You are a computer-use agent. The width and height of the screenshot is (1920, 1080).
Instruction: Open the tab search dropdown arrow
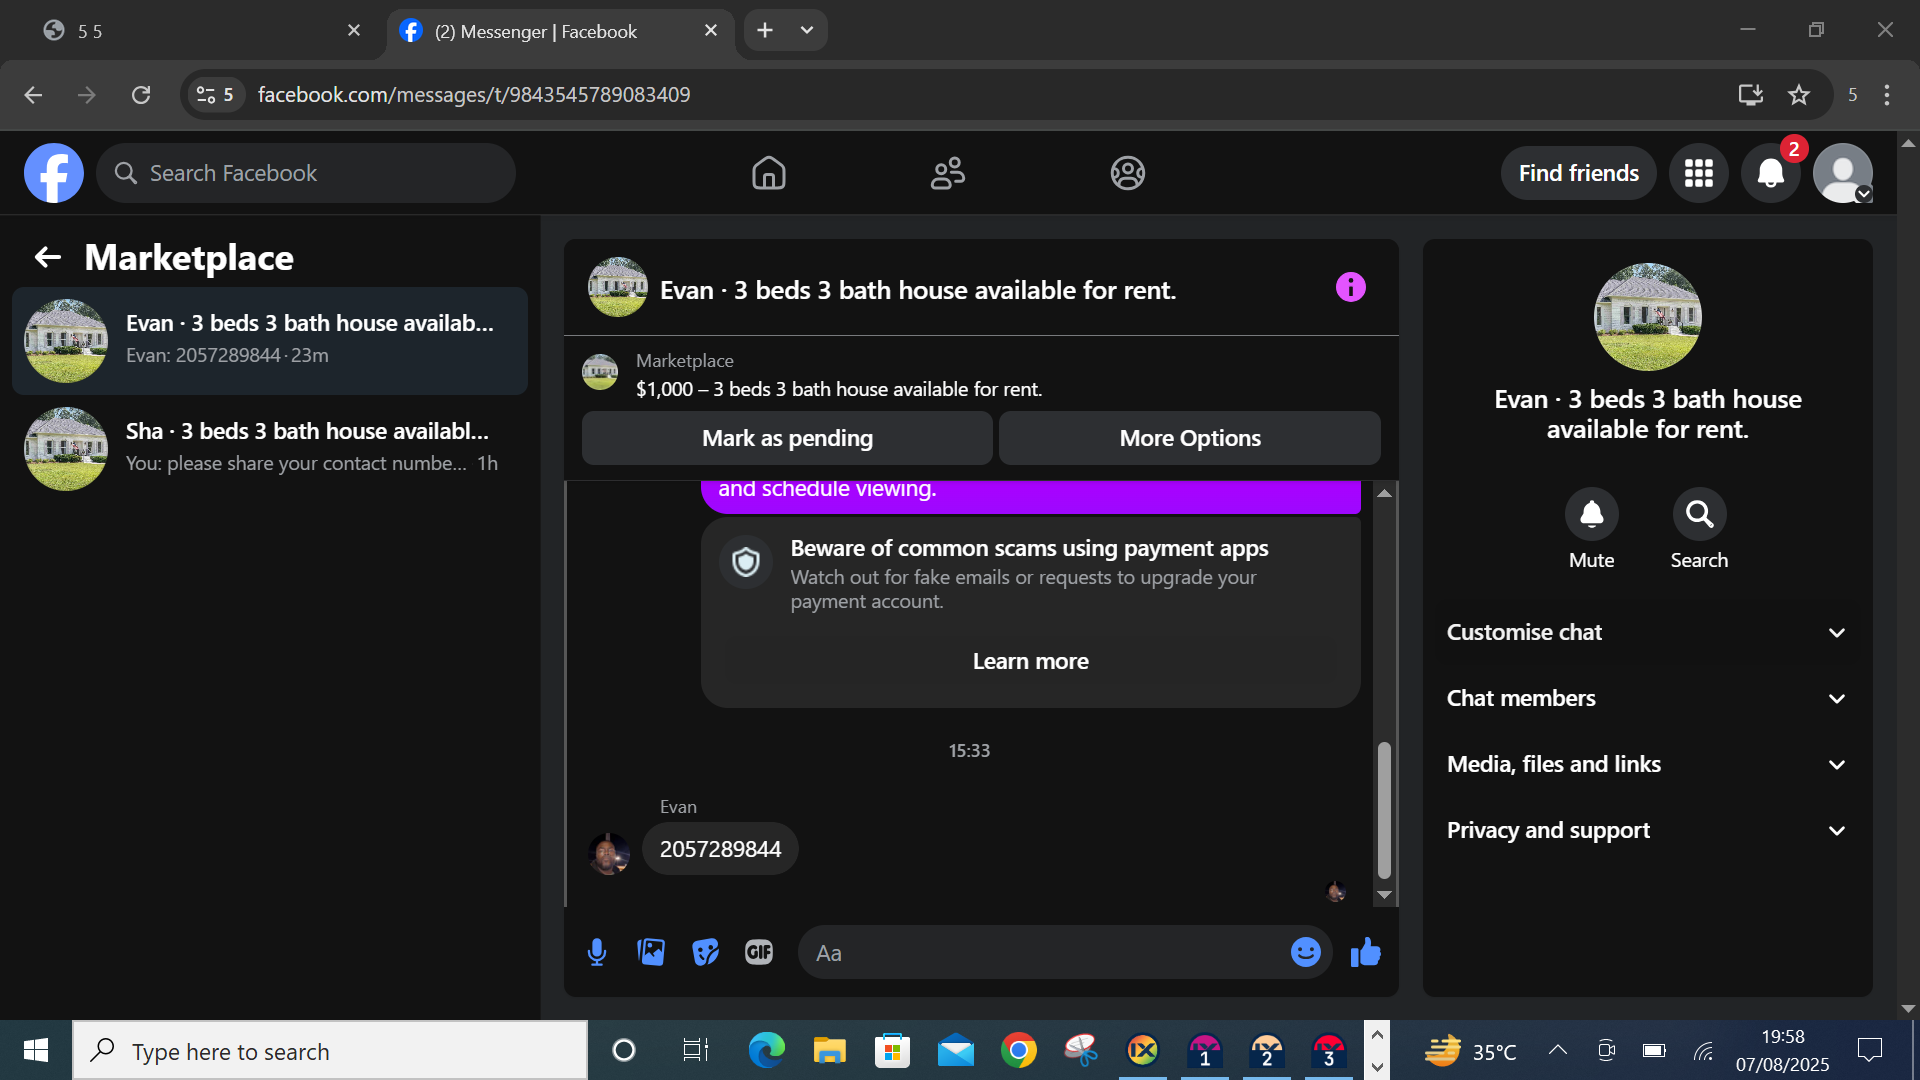[807, 31]
